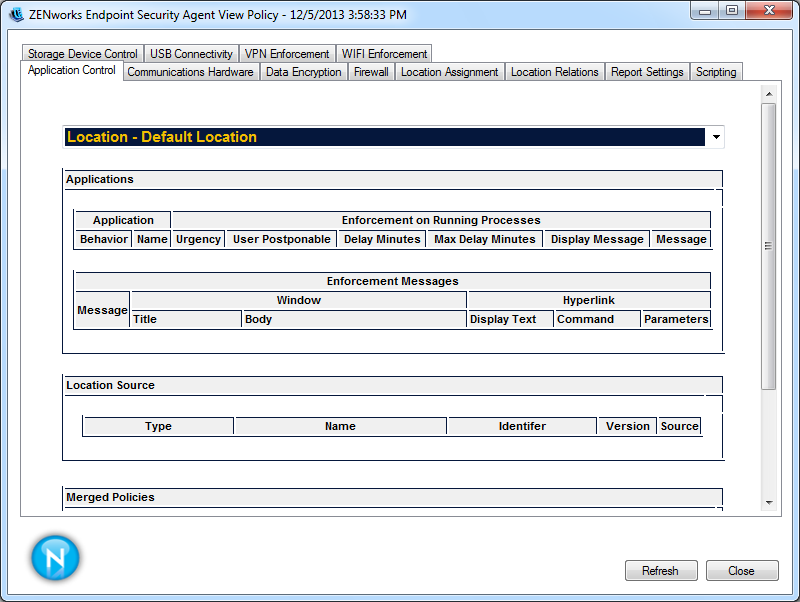This screenshot has width=800, height=602.
Task: Click the scrollbar down arrow
Action: tap(769, 503)
